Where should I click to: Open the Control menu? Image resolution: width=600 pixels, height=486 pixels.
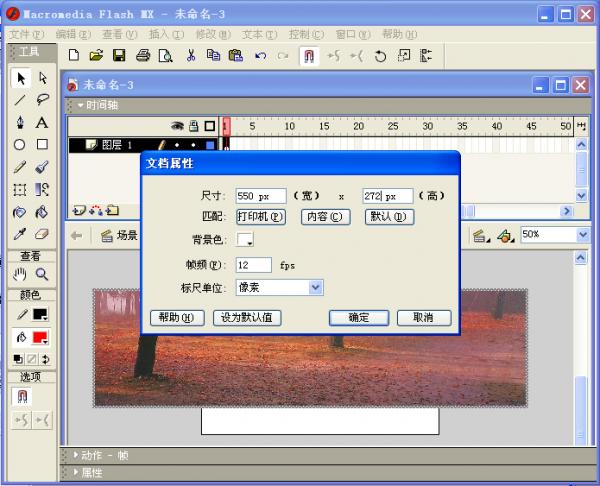[306, 34]
